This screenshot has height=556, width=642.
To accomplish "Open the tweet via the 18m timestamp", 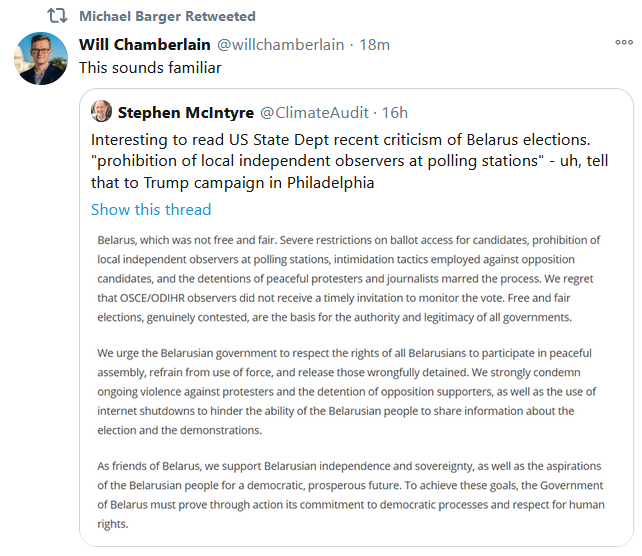I will (375, 44).
